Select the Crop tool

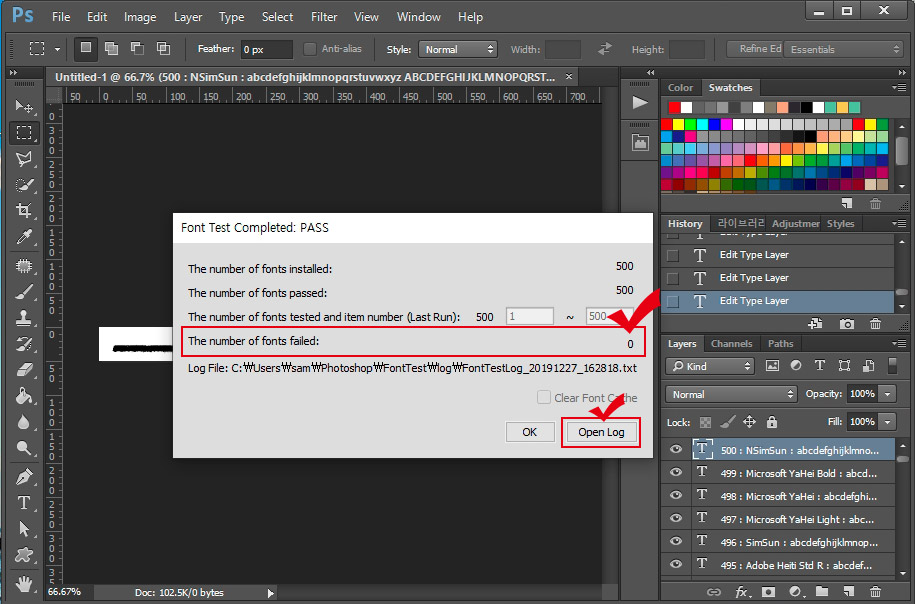click(24, 210)
